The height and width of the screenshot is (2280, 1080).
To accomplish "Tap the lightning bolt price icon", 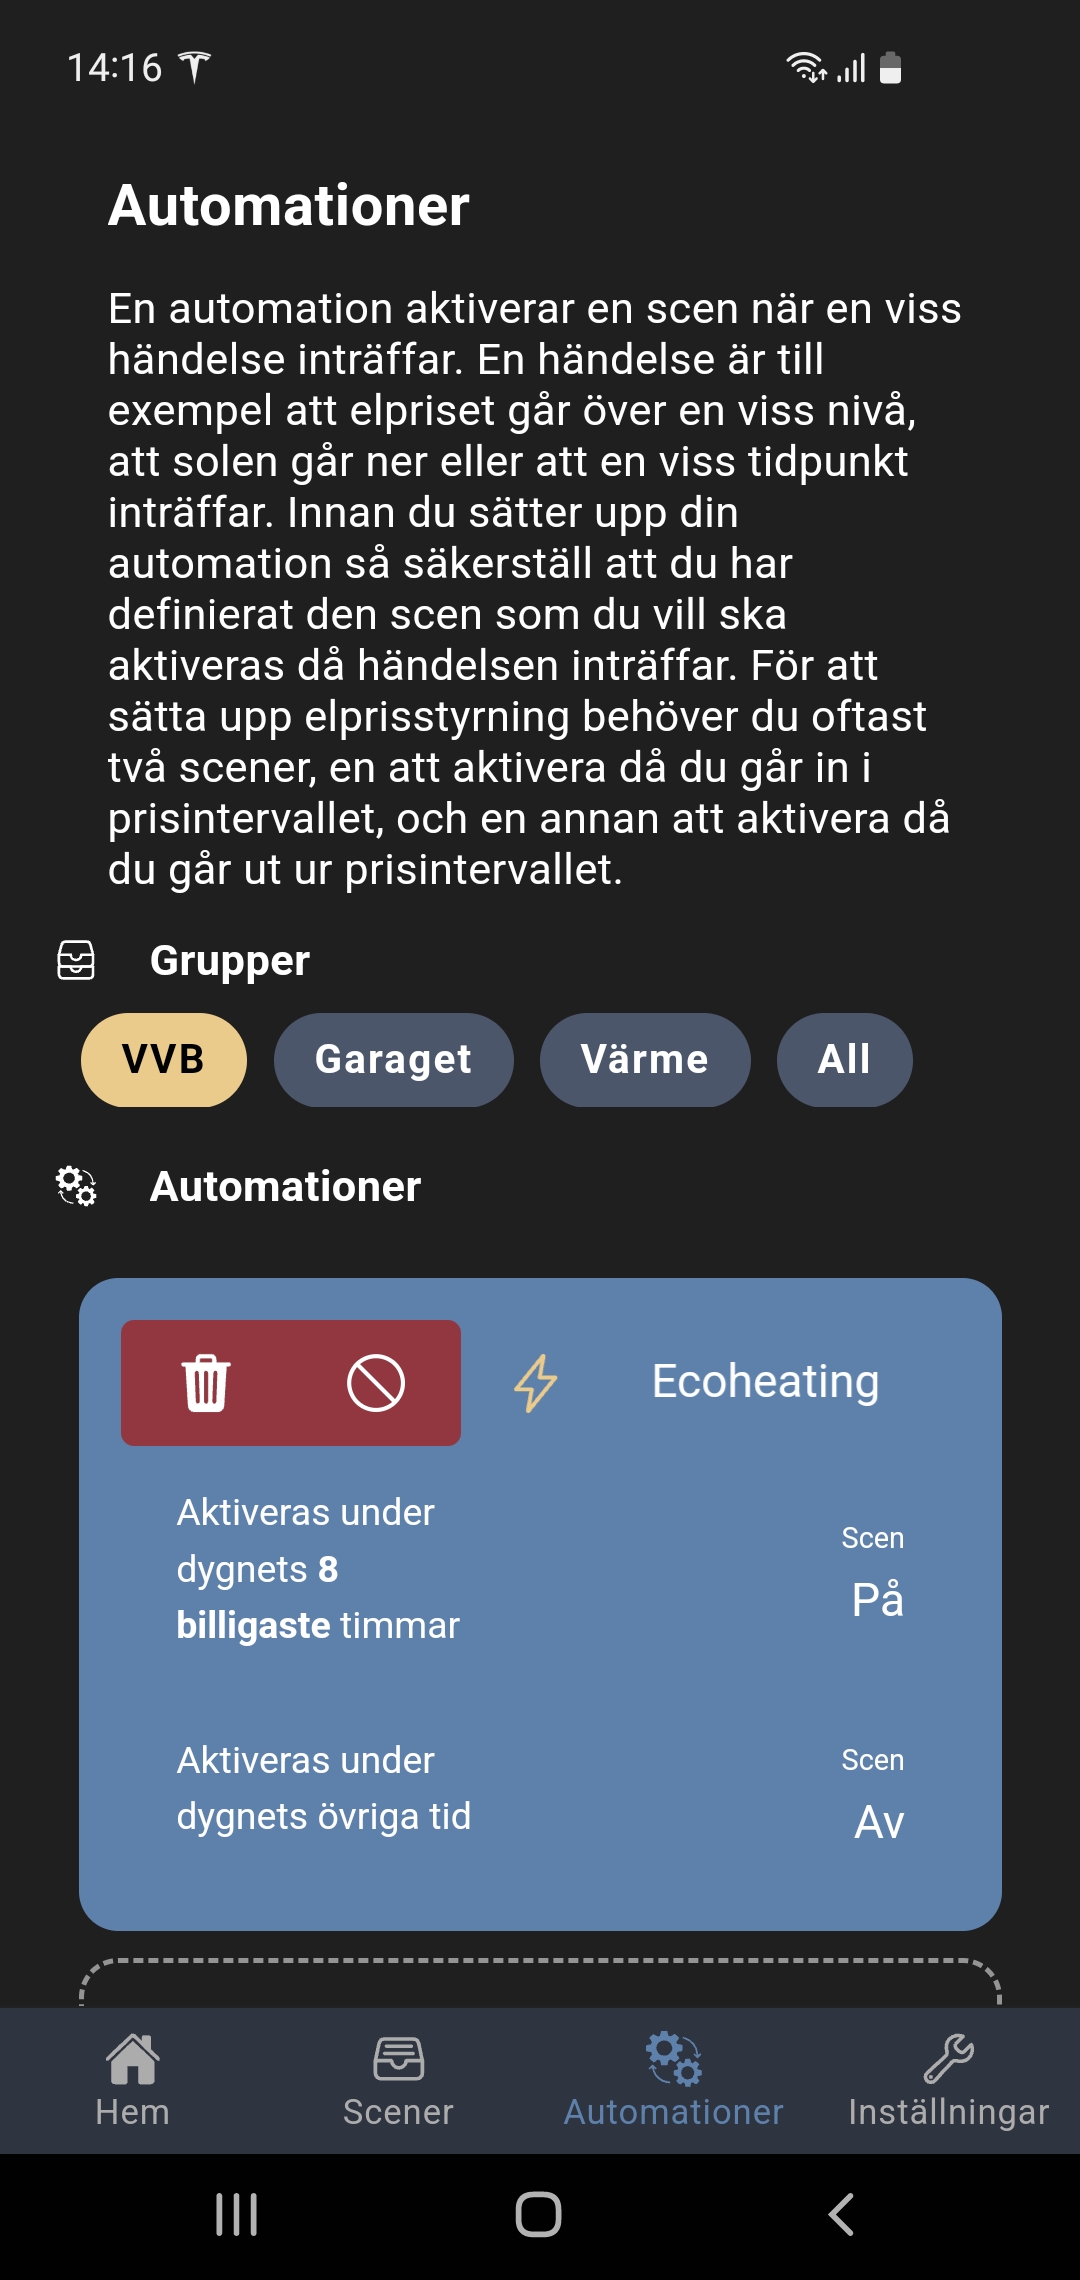I will click(536, 1383).
